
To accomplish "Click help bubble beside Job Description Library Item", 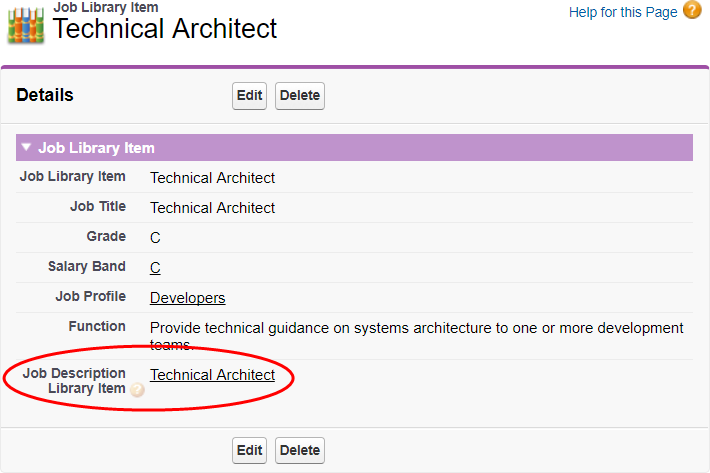I will tap(137, 390).
